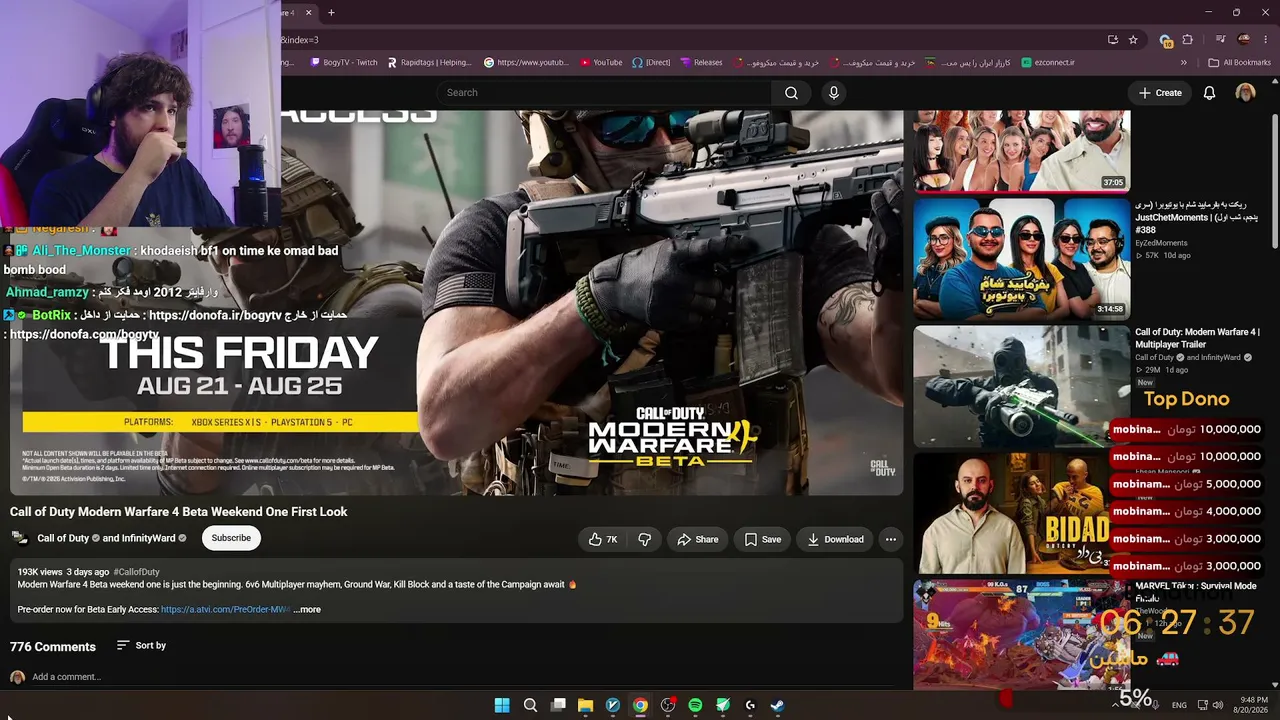1280x720 pixels.
Task: Open Windows taskbar search
Action: tap(530, 705)
